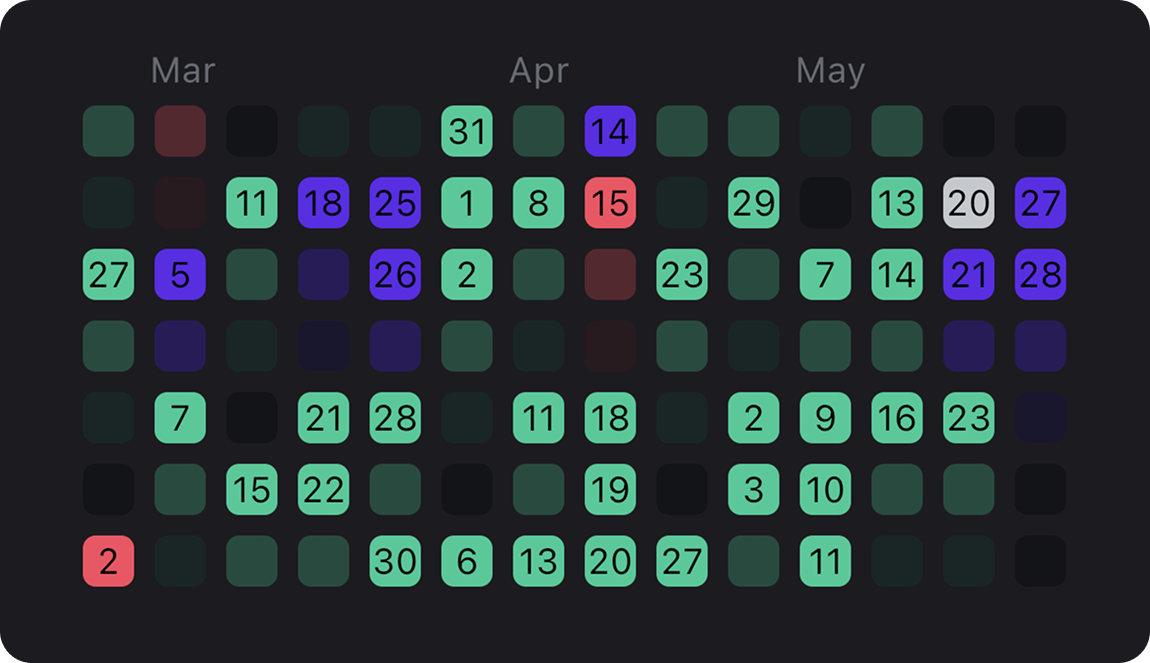Select the green March 11 cell
This screenshot has width=1150, height=663.
pos(251,203)
